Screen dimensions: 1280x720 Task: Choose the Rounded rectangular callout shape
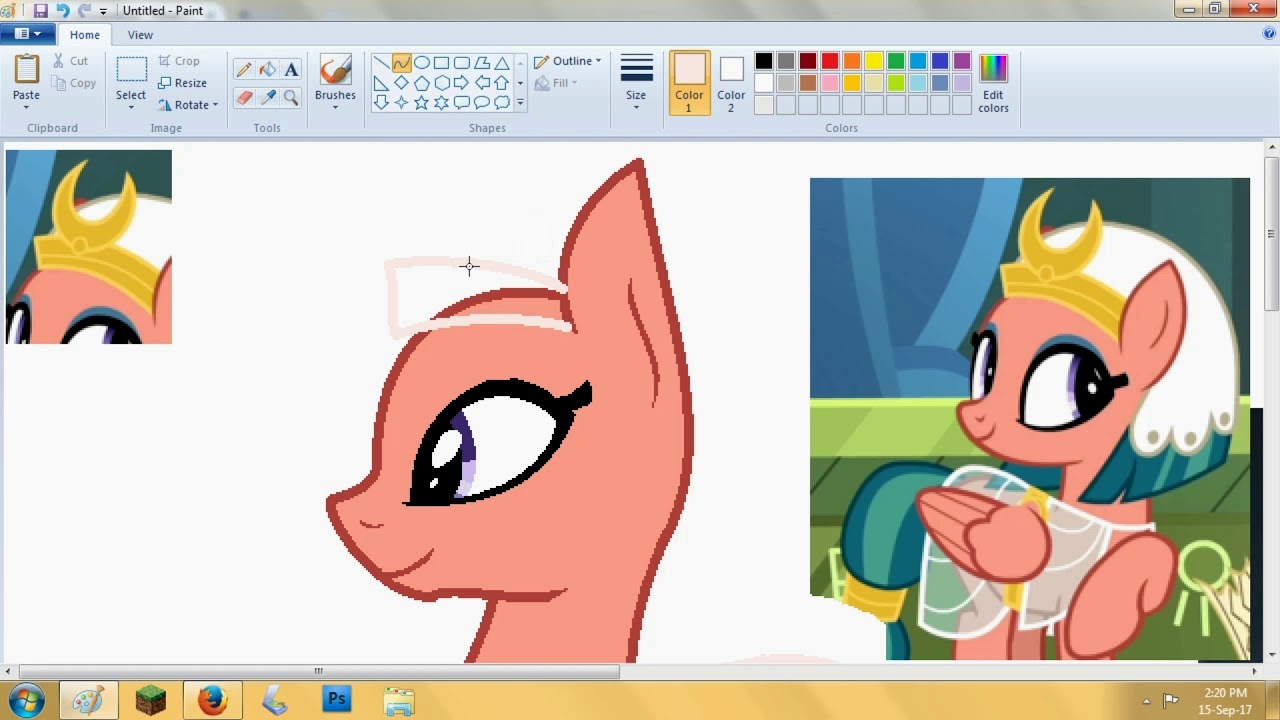461,102
